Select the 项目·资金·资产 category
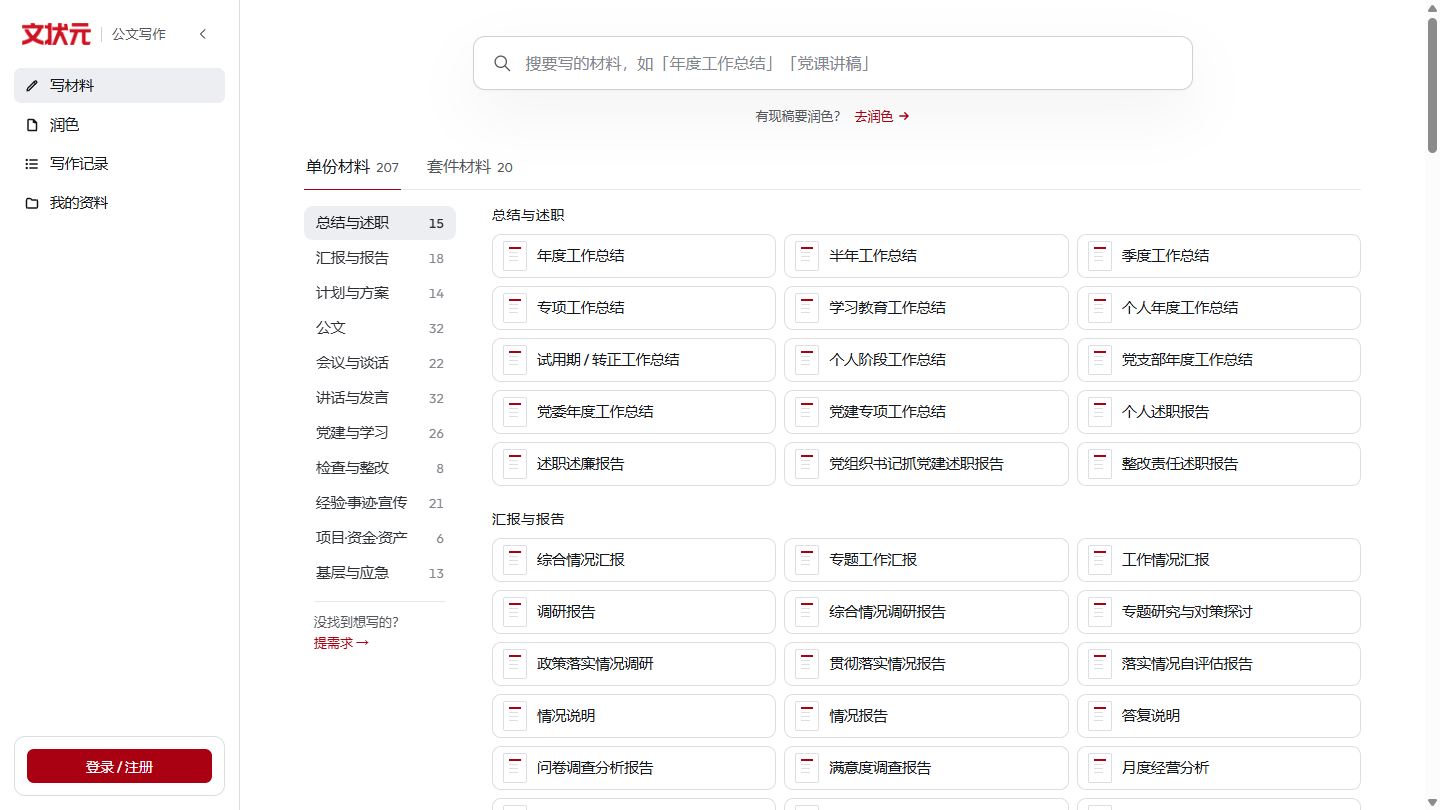 380,538
